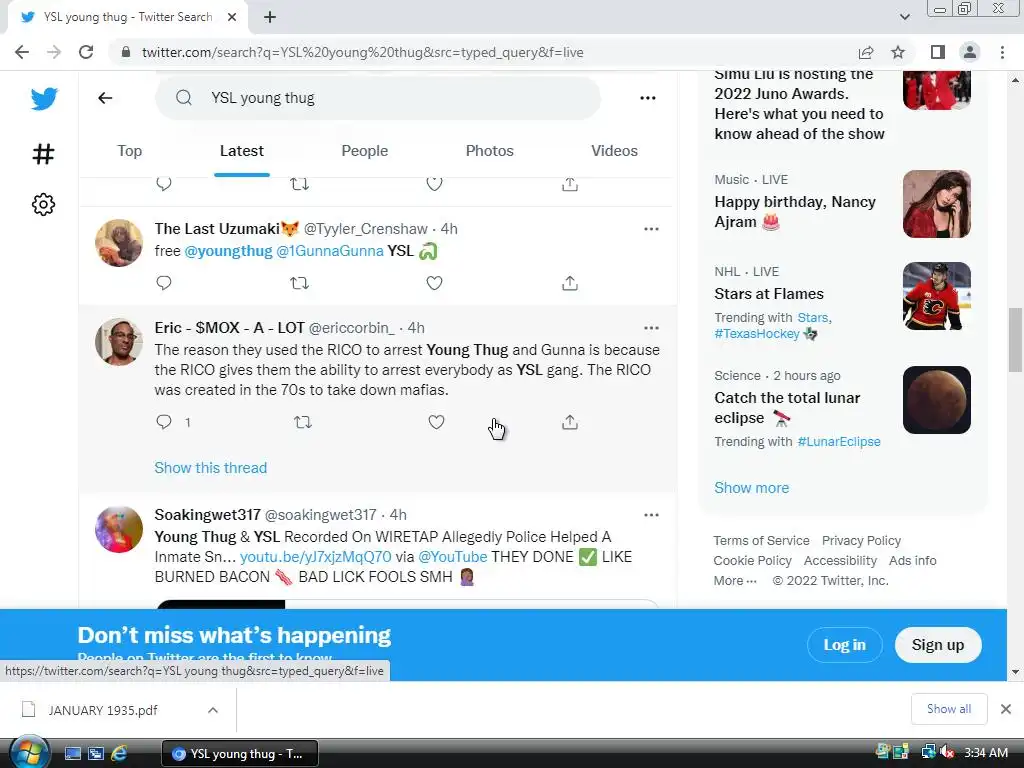
Task: Reload the page with the refresh icon
Action: (86, 52)
